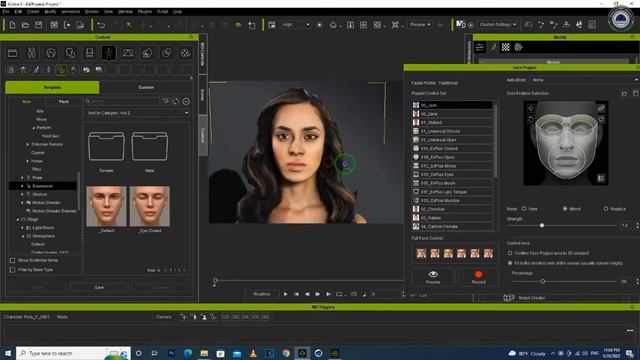Click the reset icon left of face diagram
The image size is (640, 360).
(x=531, y=119)
